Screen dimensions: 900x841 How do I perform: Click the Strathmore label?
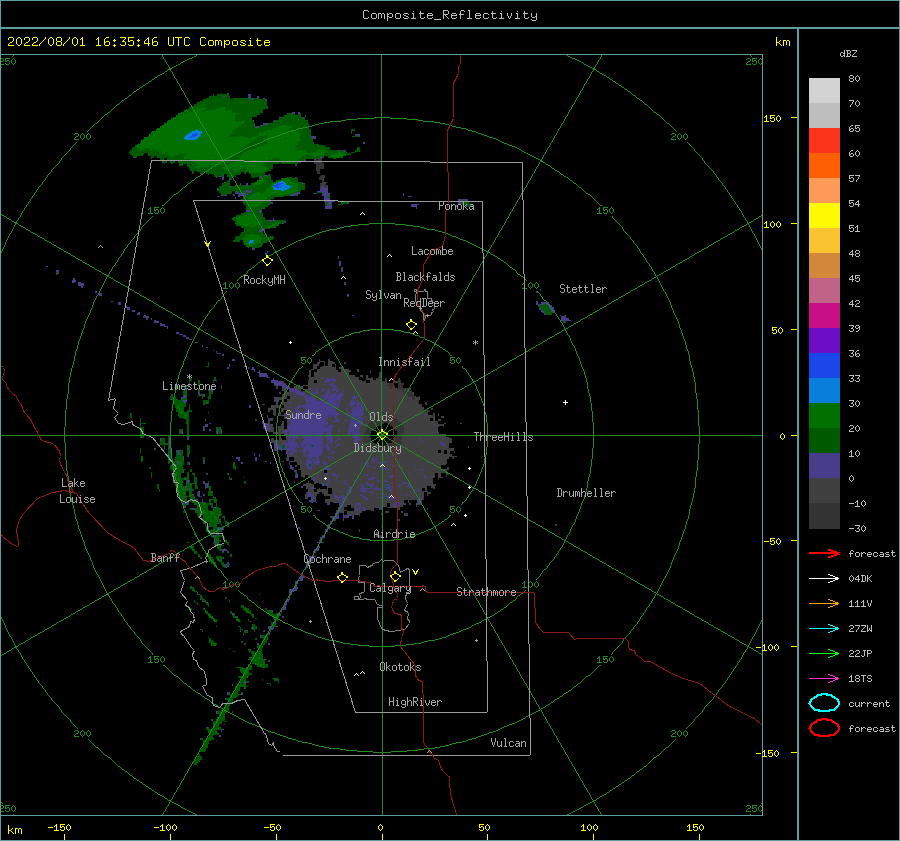point(486,592)
